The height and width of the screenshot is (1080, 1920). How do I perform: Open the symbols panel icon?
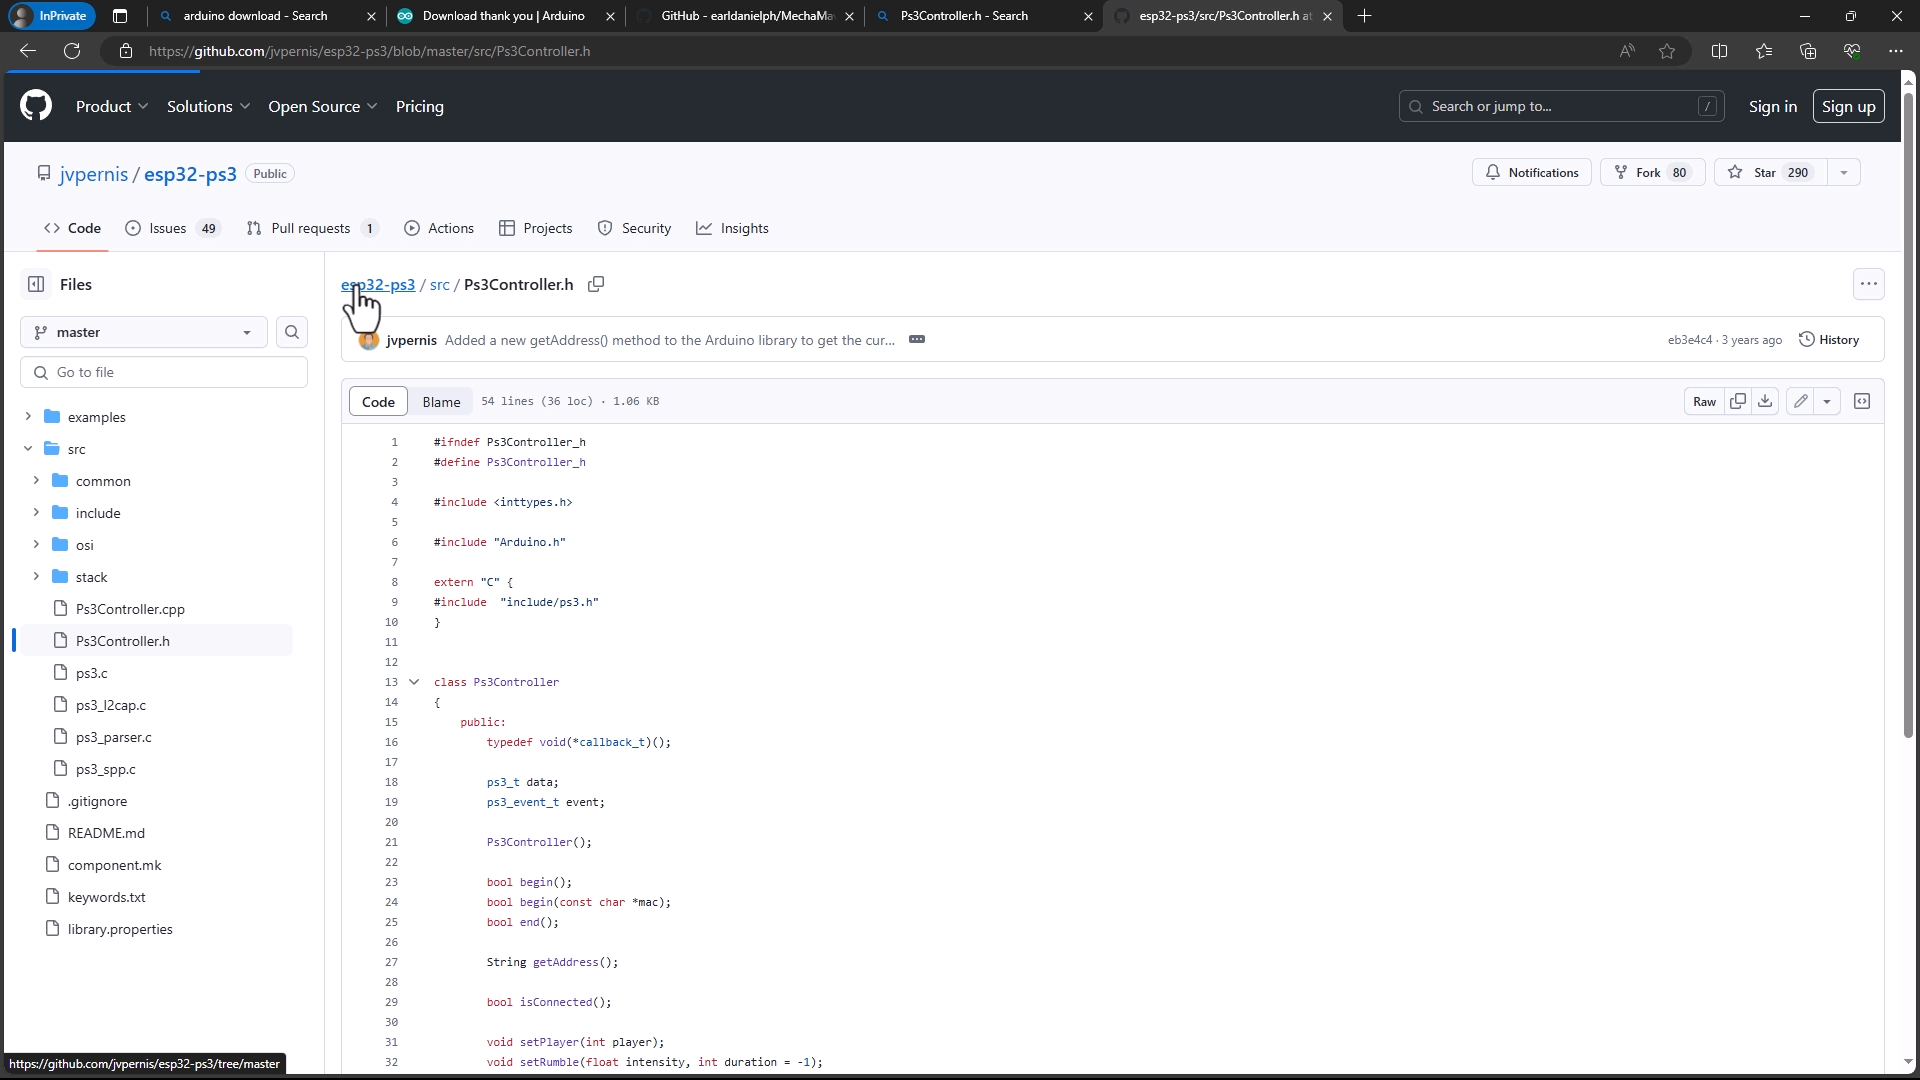pyautogui.click(x=1862, y=402)
